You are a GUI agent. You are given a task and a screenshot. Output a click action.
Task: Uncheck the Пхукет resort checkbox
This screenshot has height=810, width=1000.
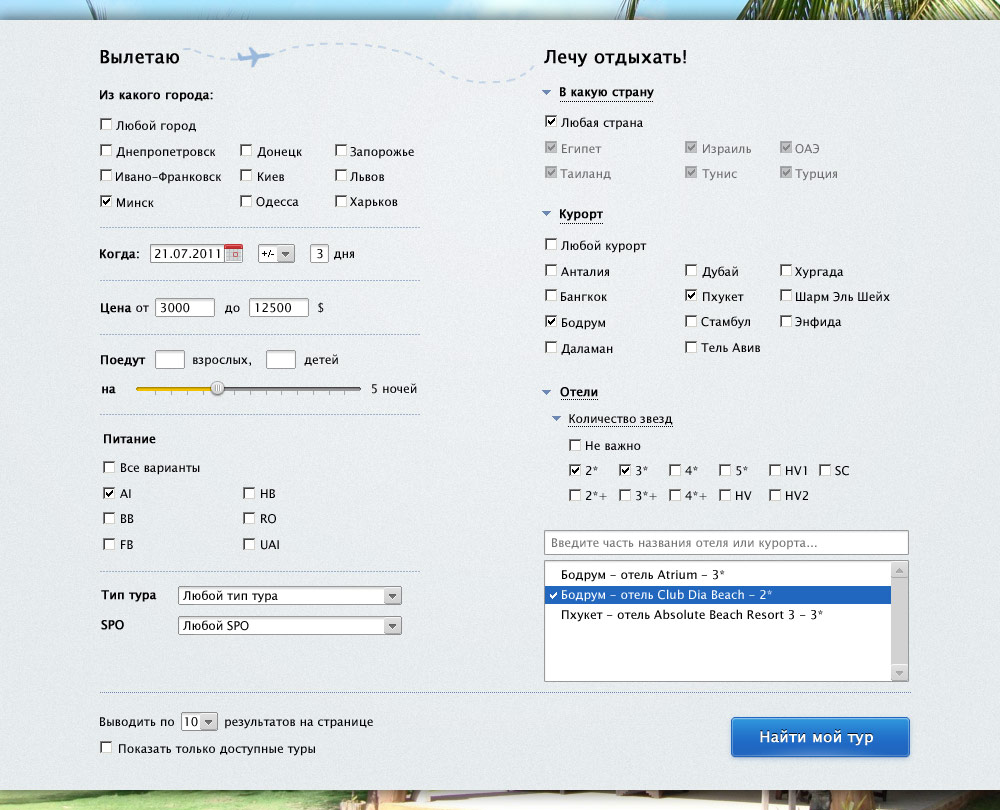click(692, 296)
